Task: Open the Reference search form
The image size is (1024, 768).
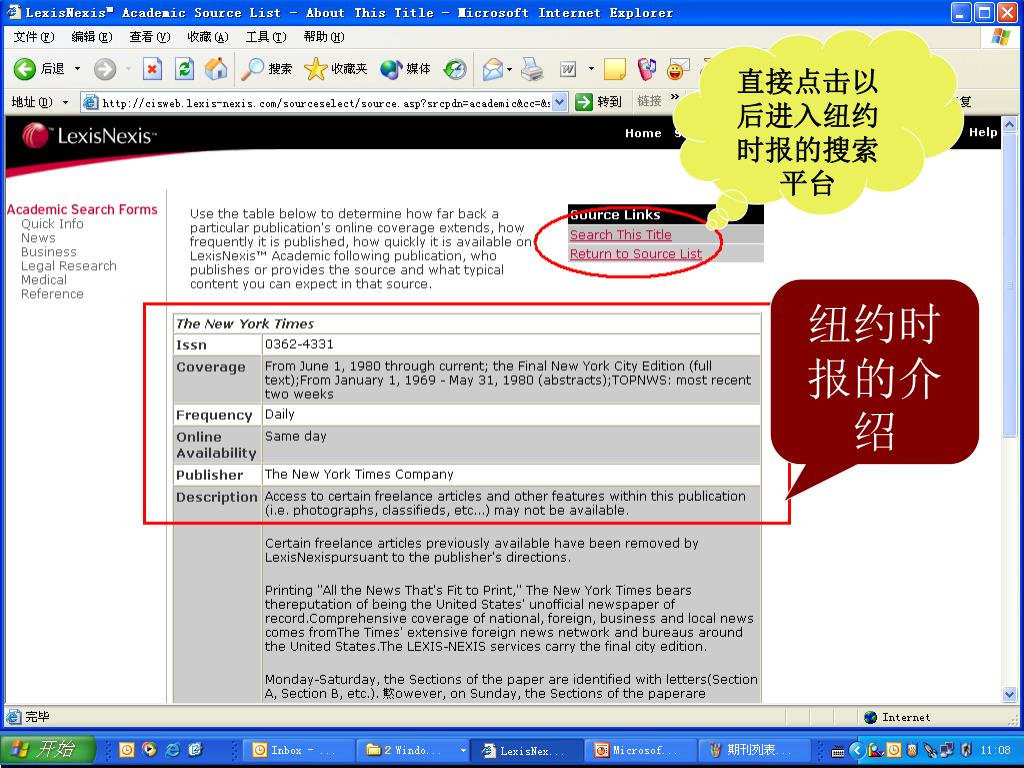Action: (x=52, y=294)
